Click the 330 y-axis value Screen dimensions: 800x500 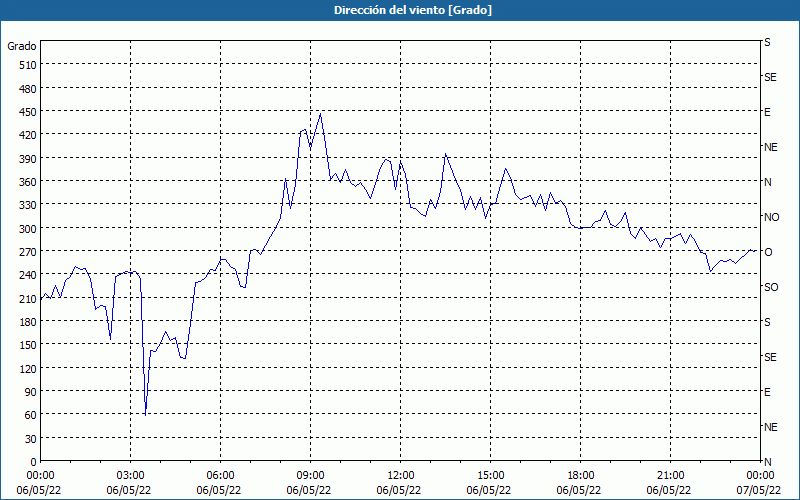28,205
